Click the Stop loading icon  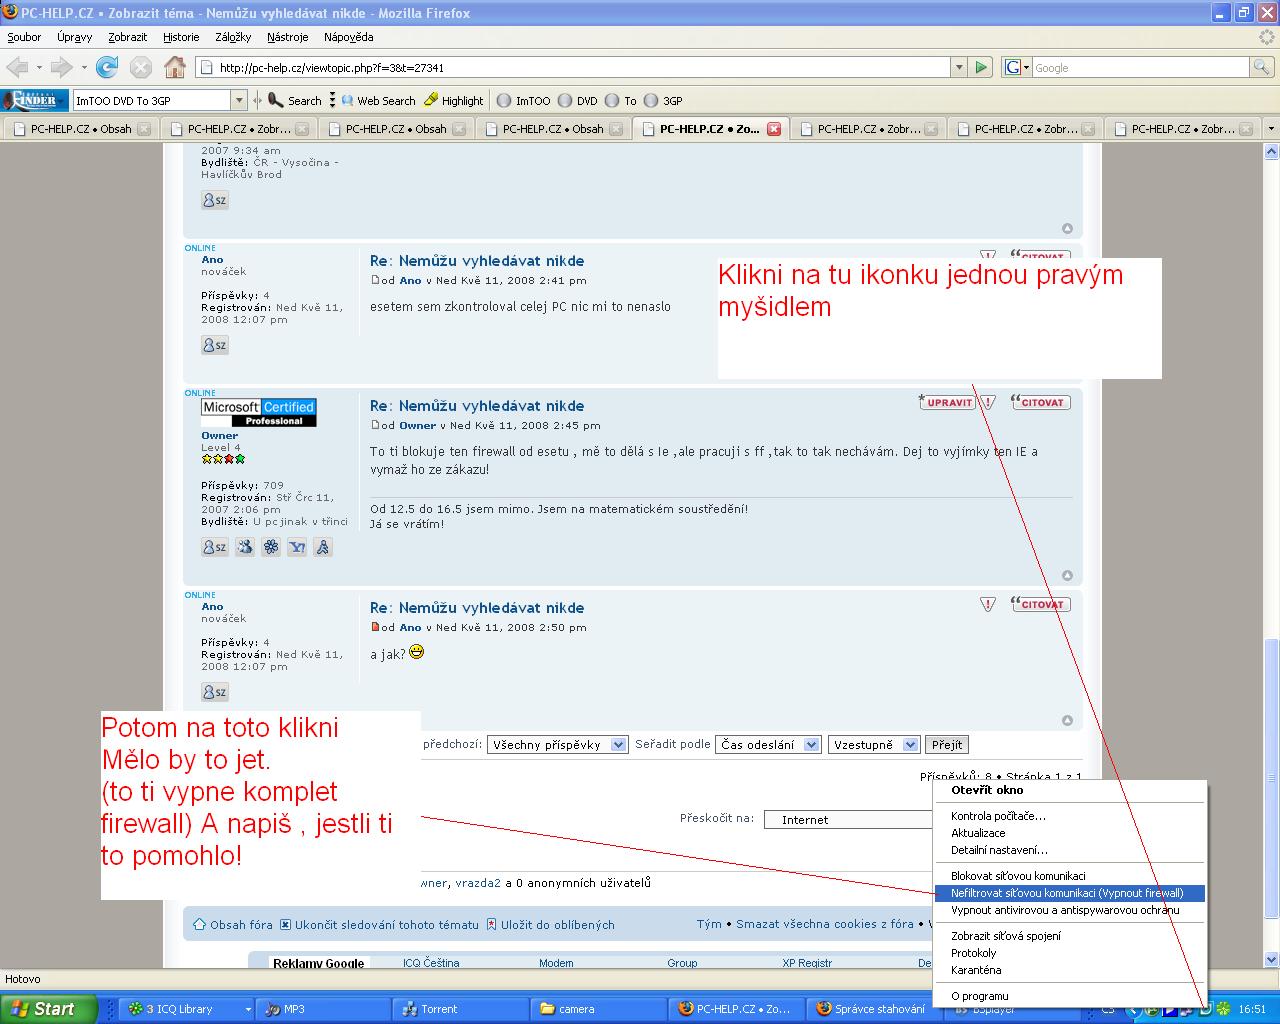(141, 68)
